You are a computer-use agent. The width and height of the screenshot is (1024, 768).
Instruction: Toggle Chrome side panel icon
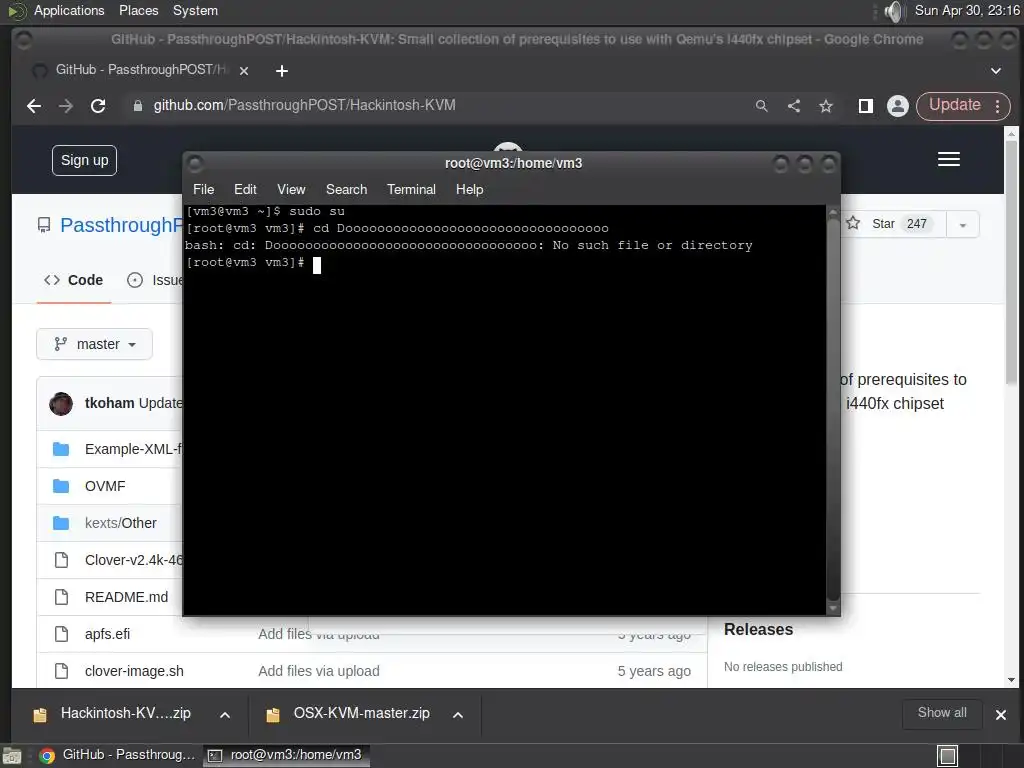coord(866,106)
